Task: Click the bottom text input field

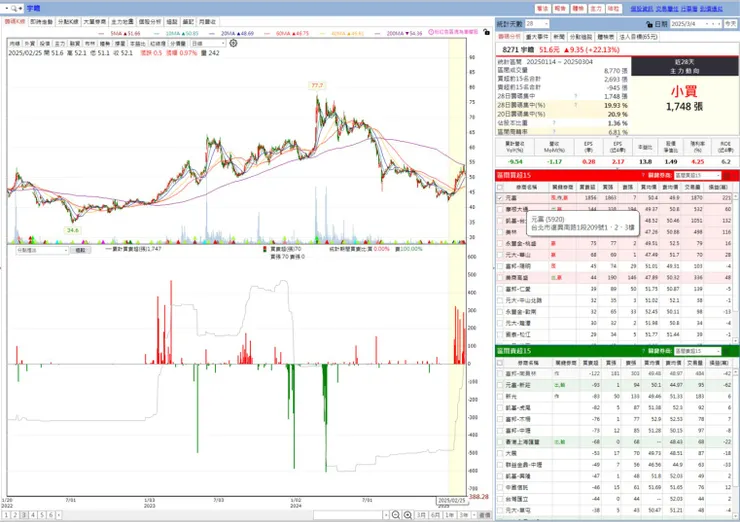Action: coord(348,515)
